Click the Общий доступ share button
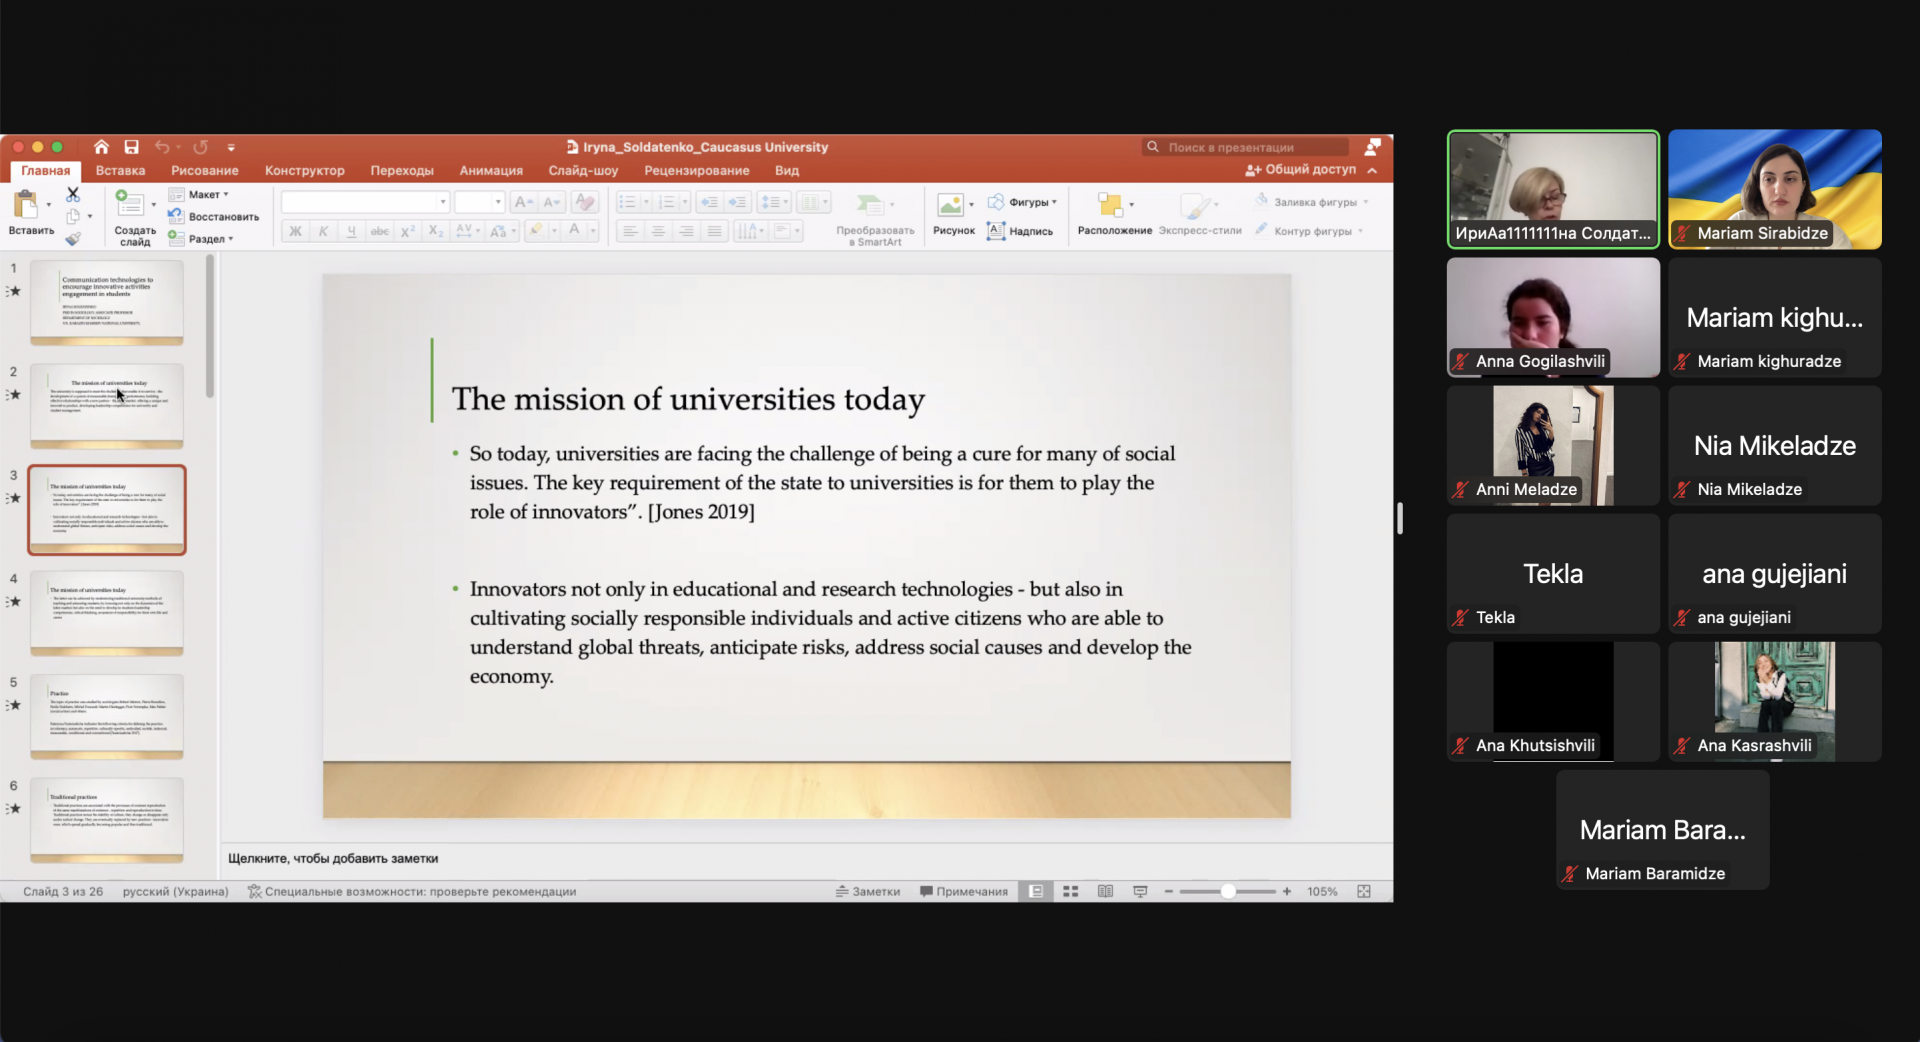 coord(1300,170)
